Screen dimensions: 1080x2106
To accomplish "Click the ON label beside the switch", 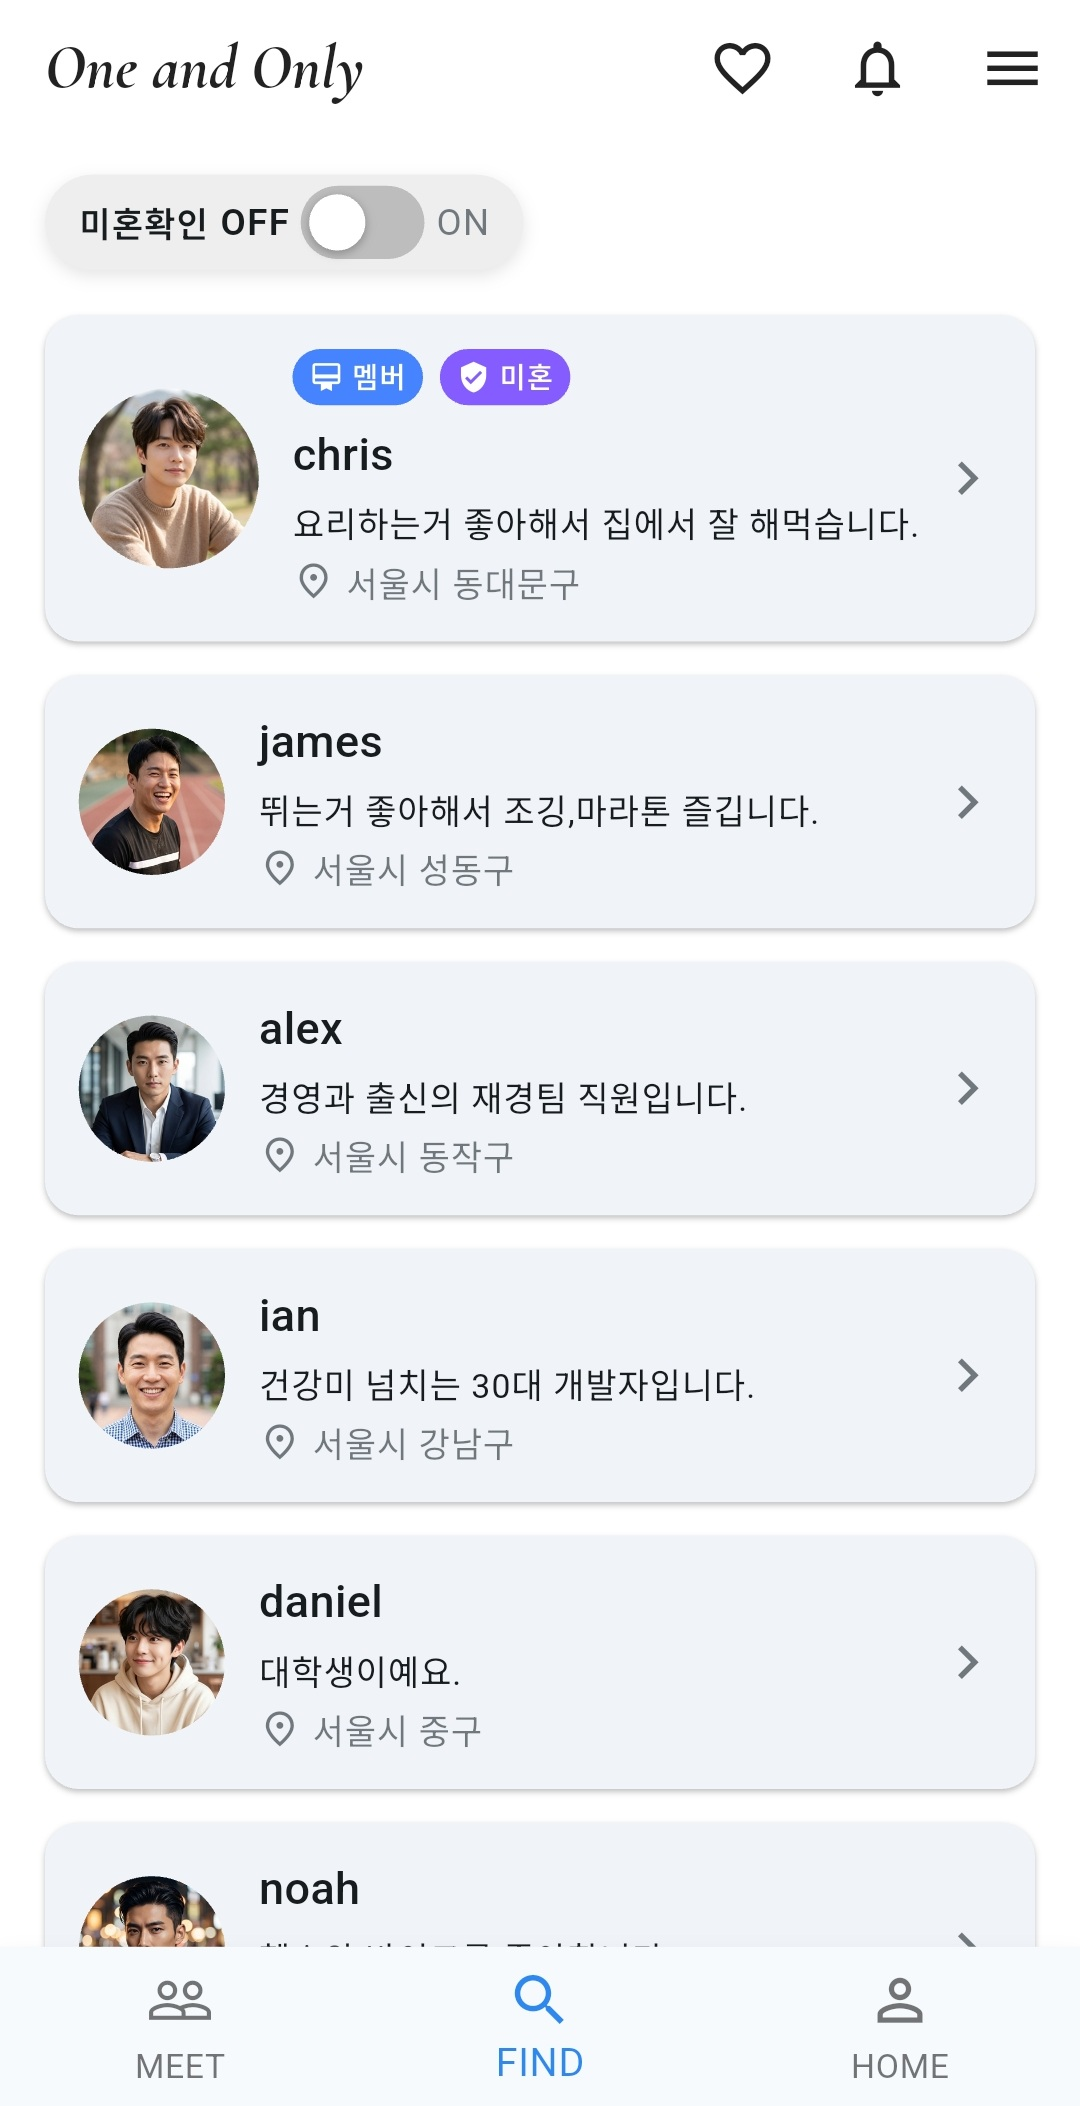I will click(463, 222).
